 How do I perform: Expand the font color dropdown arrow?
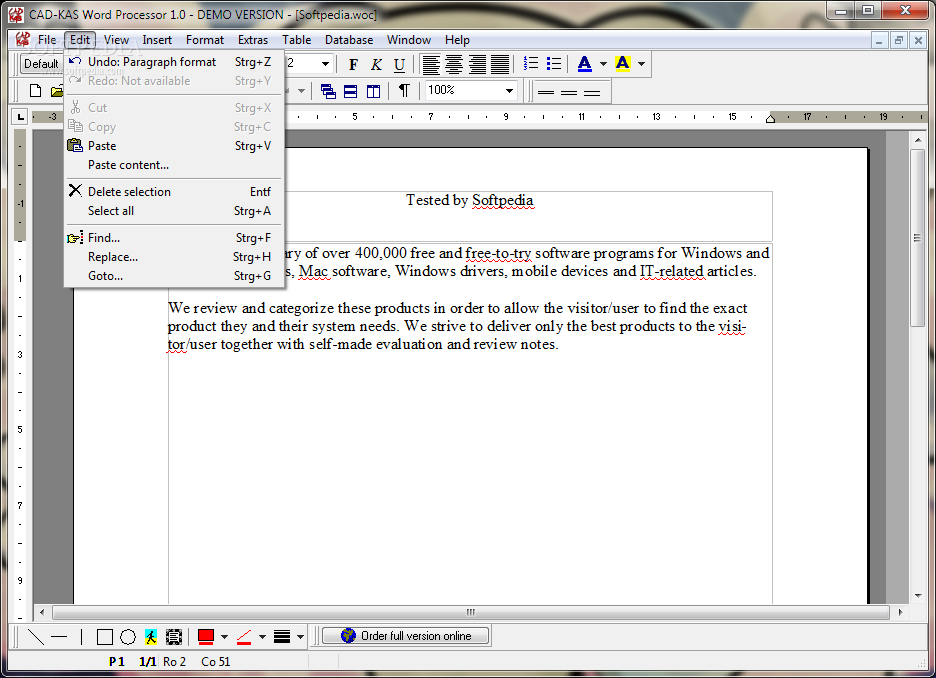click(603, 64)
